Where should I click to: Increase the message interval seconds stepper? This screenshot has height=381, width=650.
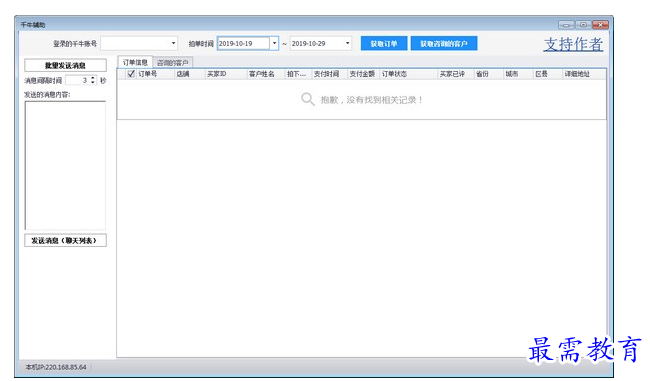click(93, 78)
